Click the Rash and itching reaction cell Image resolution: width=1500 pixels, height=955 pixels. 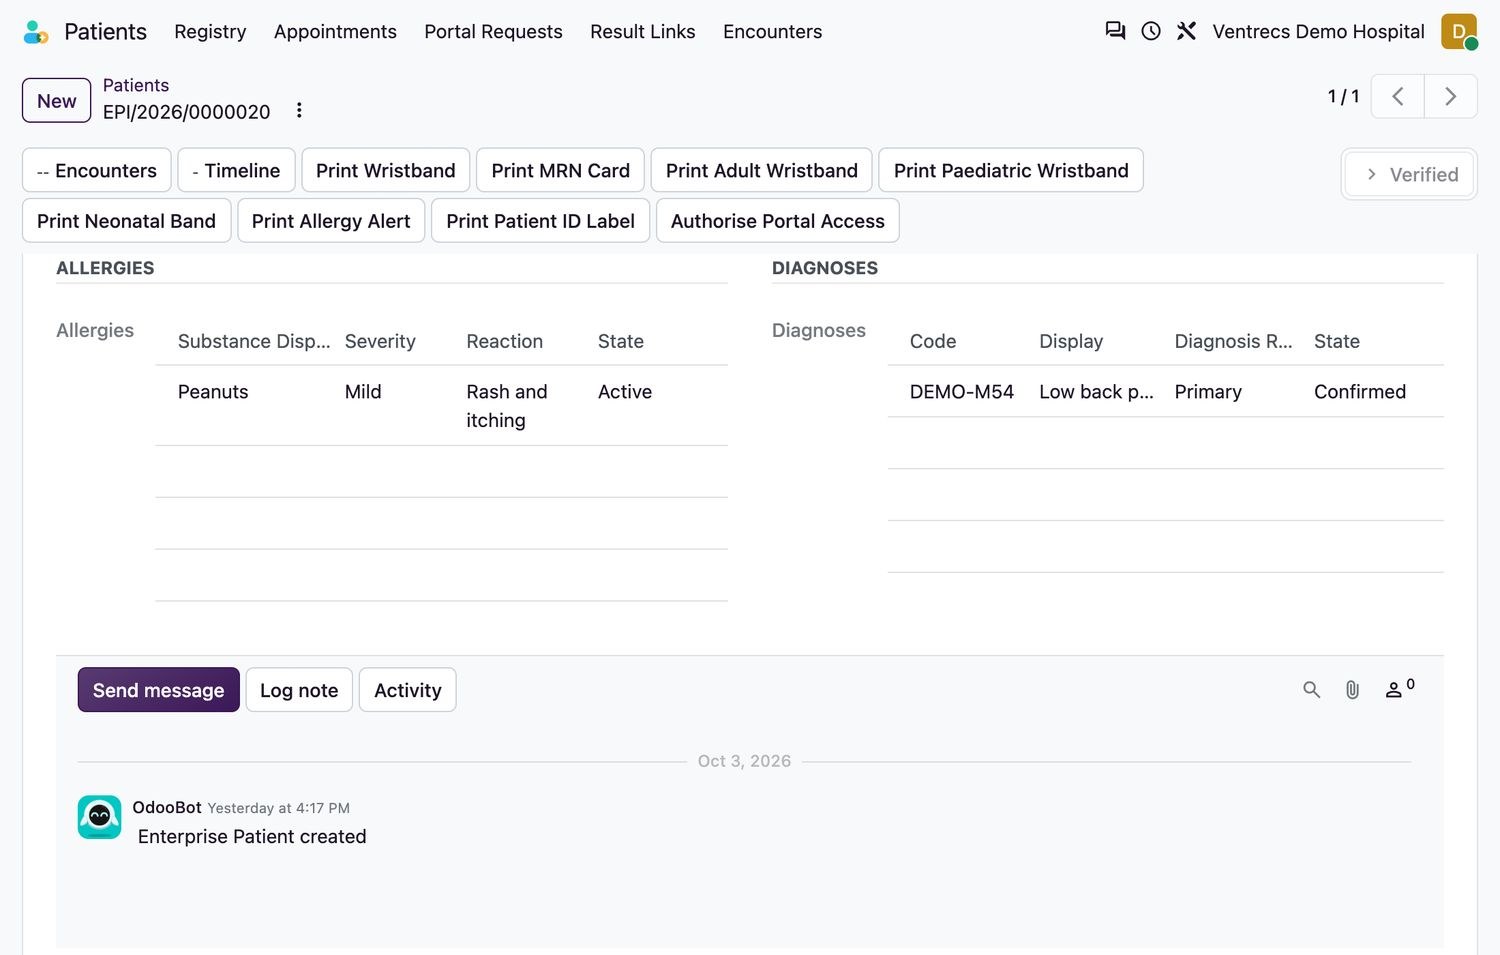tap(507, 406)
